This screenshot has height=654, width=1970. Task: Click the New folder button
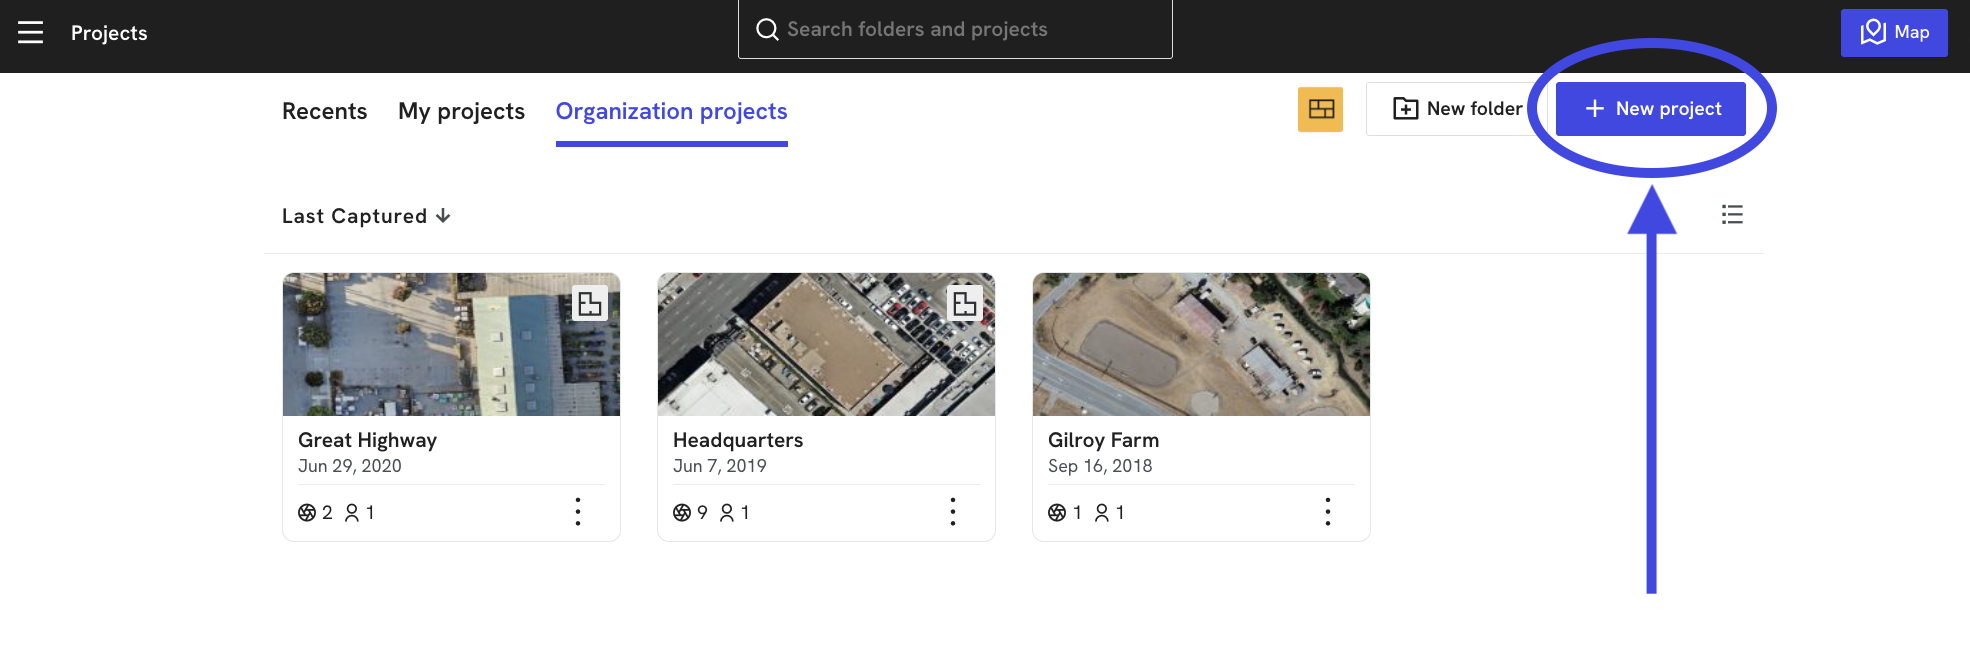point(1457,109)
